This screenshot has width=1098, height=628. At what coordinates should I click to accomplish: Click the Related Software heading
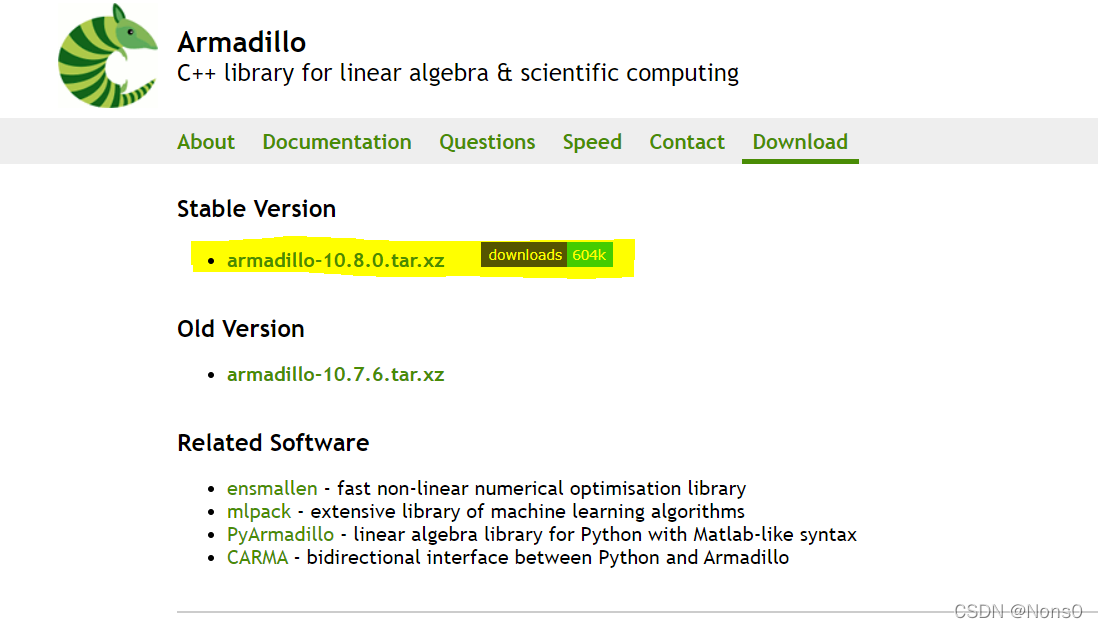click(x=273, y=443)
